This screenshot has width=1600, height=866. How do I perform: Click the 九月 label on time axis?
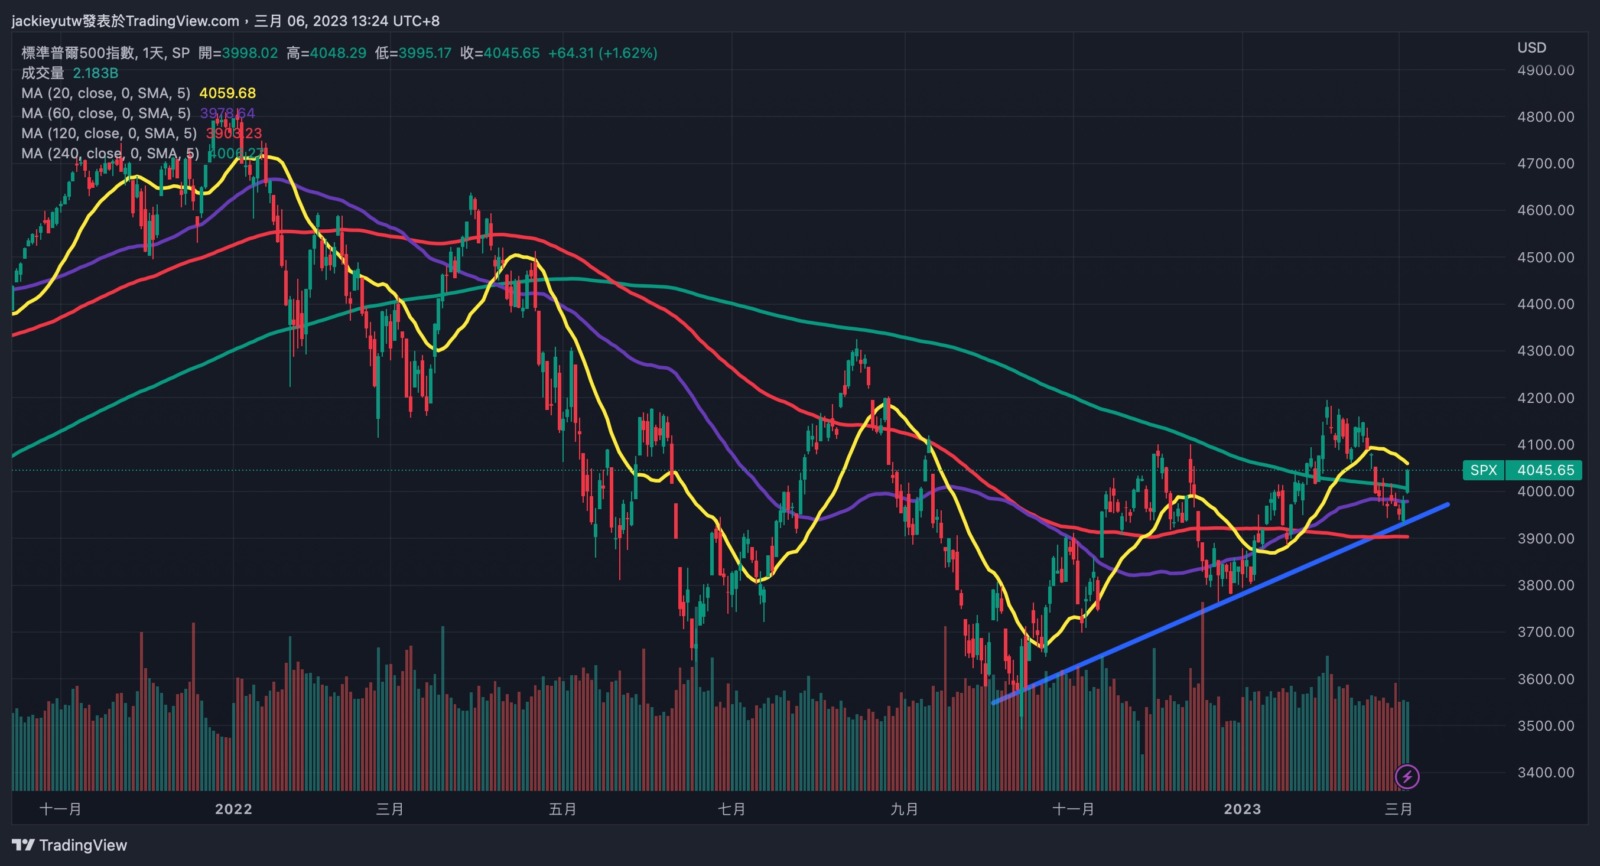click(904, 809)
